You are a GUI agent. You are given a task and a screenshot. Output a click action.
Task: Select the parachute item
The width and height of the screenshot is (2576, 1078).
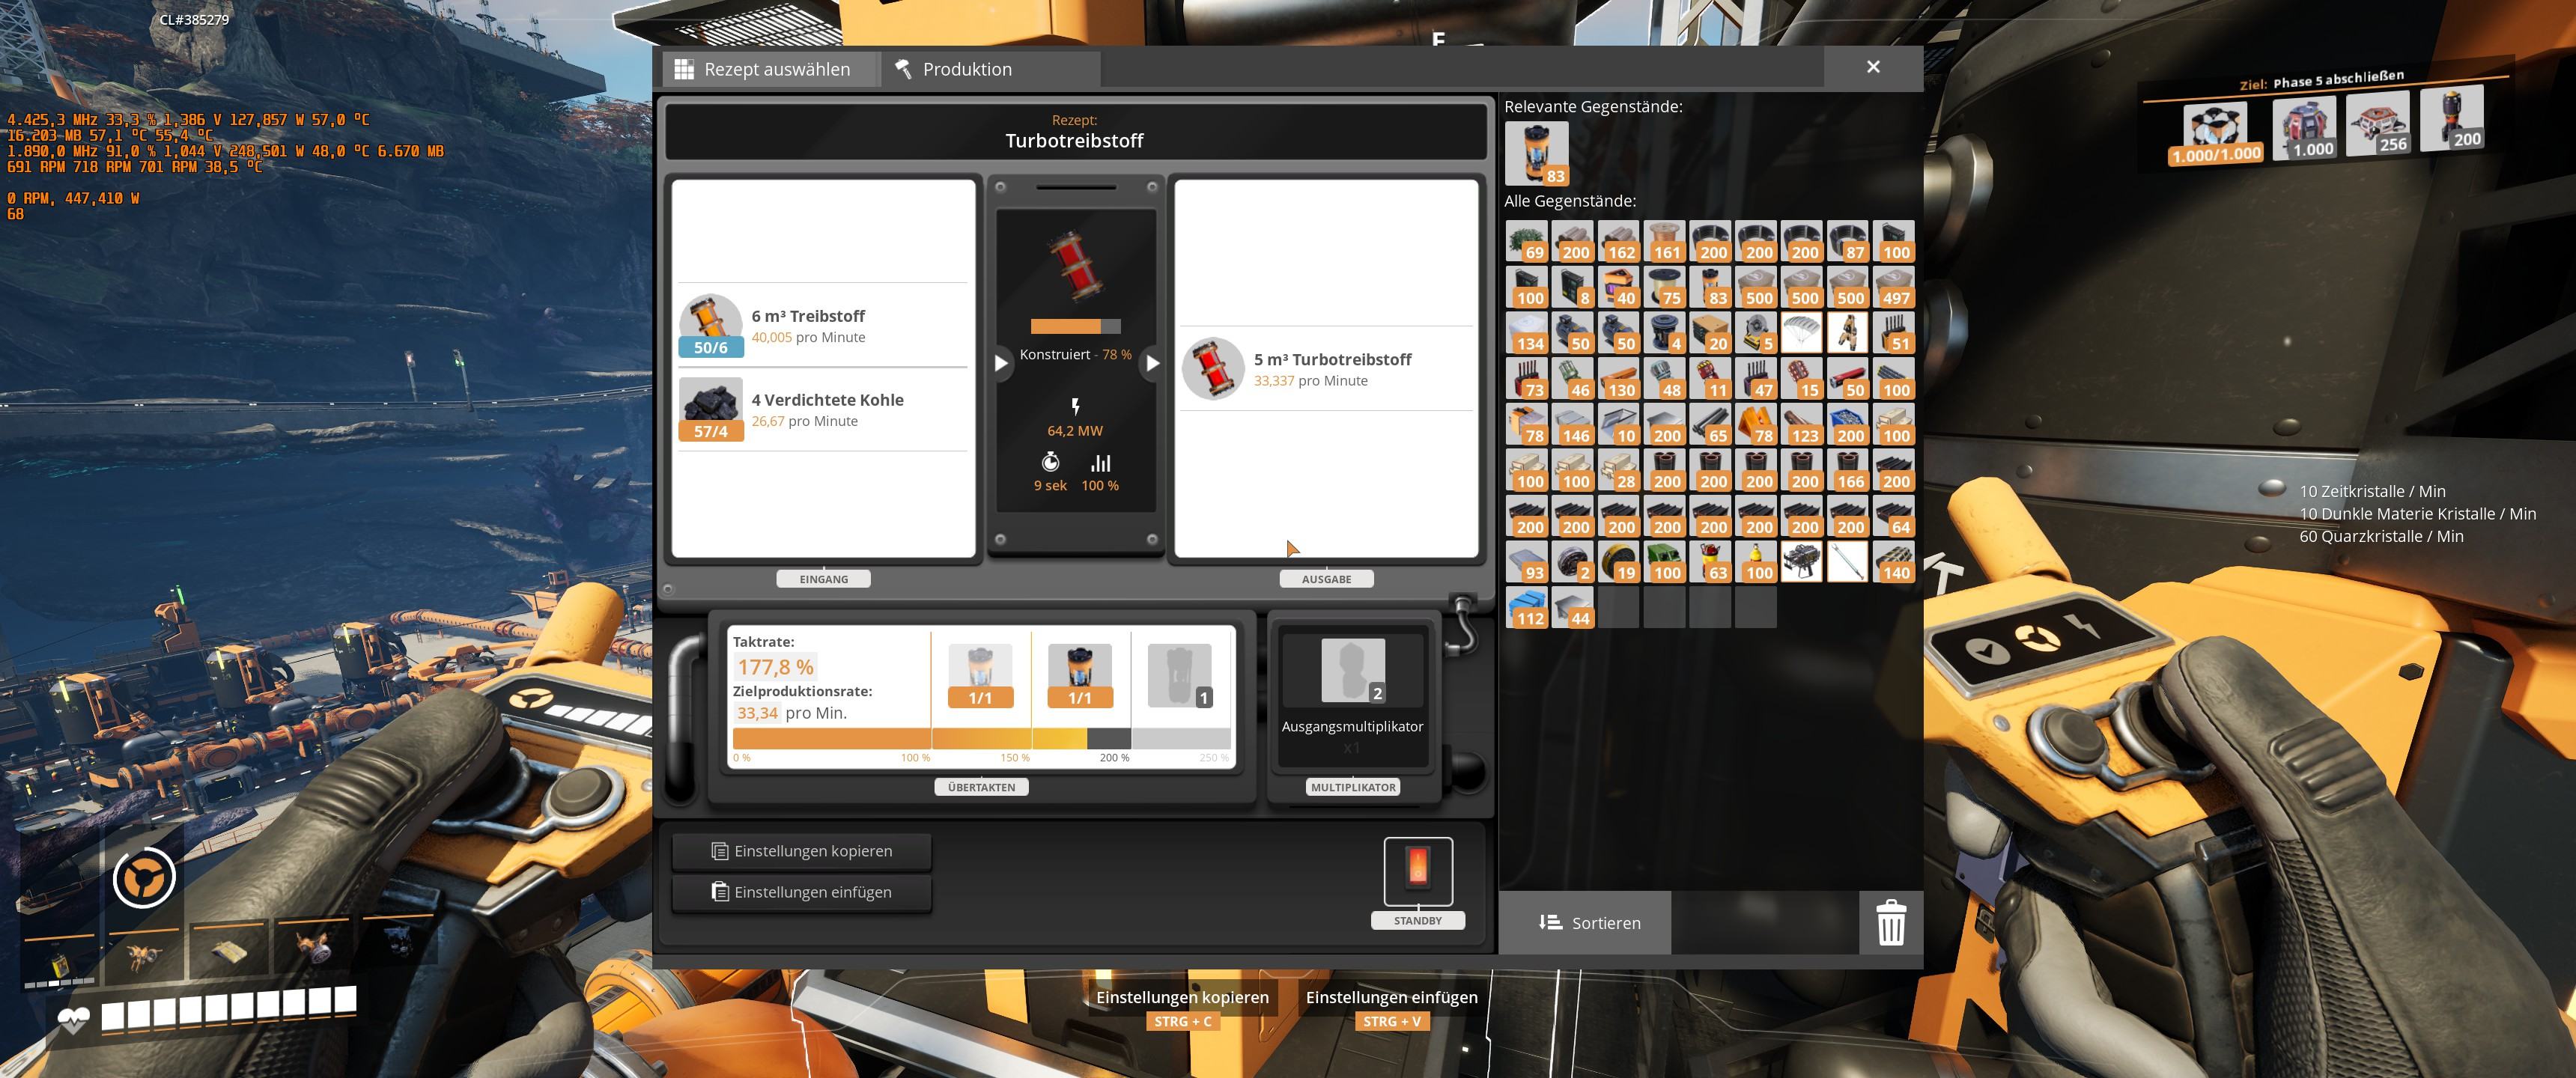[1802, 333]
